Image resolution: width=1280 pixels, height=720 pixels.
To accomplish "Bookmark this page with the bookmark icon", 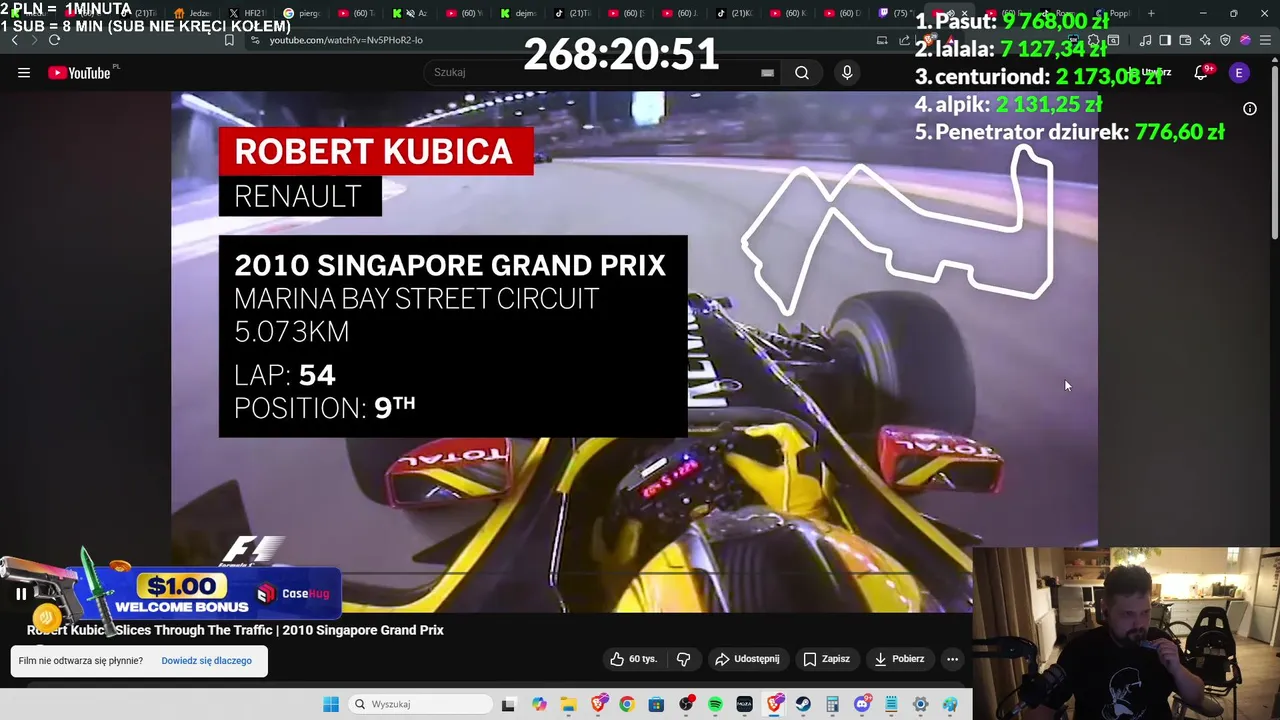I will [x=229, y=40].
